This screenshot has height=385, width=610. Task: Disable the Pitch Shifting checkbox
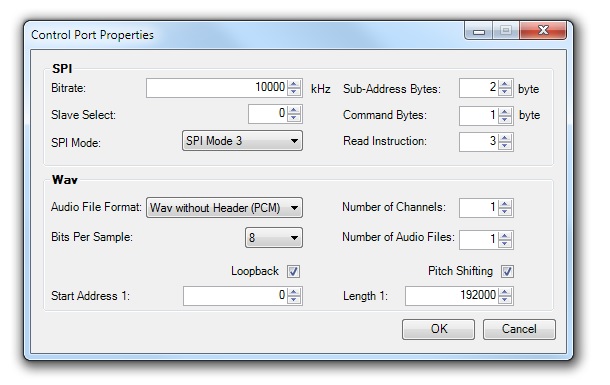507,271
